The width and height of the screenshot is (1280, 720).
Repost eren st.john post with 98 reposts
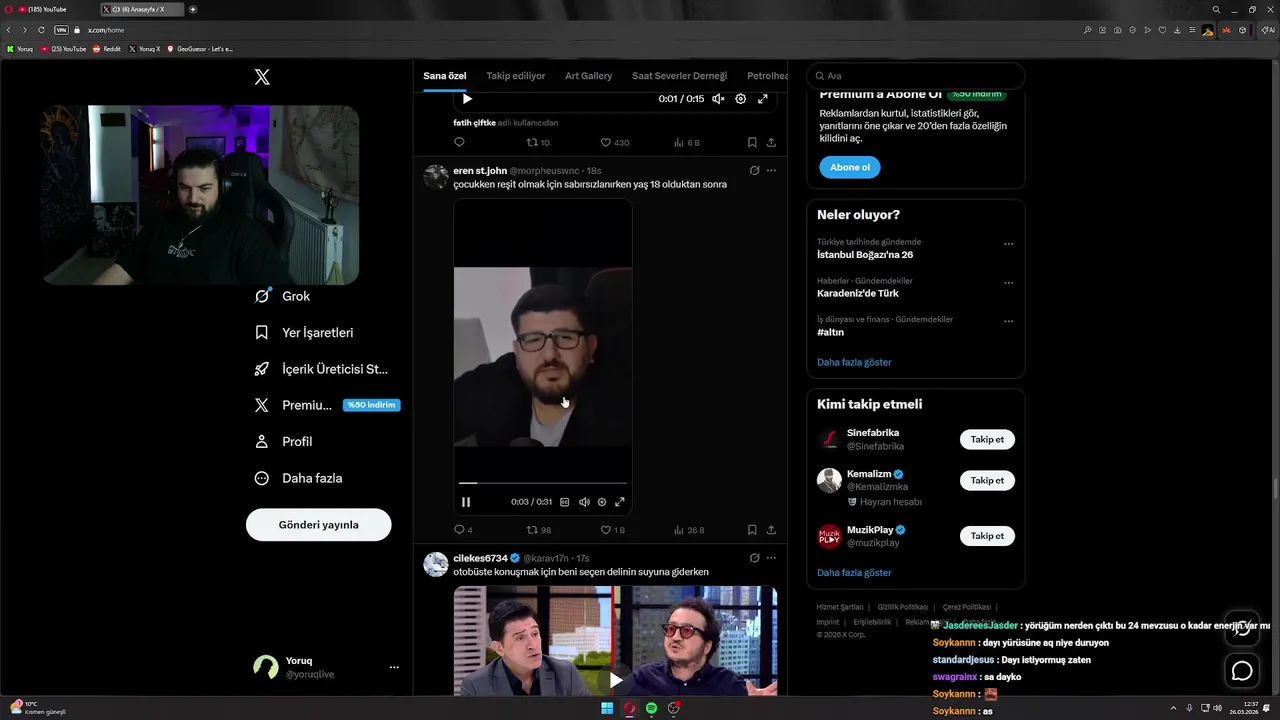pyautogui.click(x=539, y=530)
